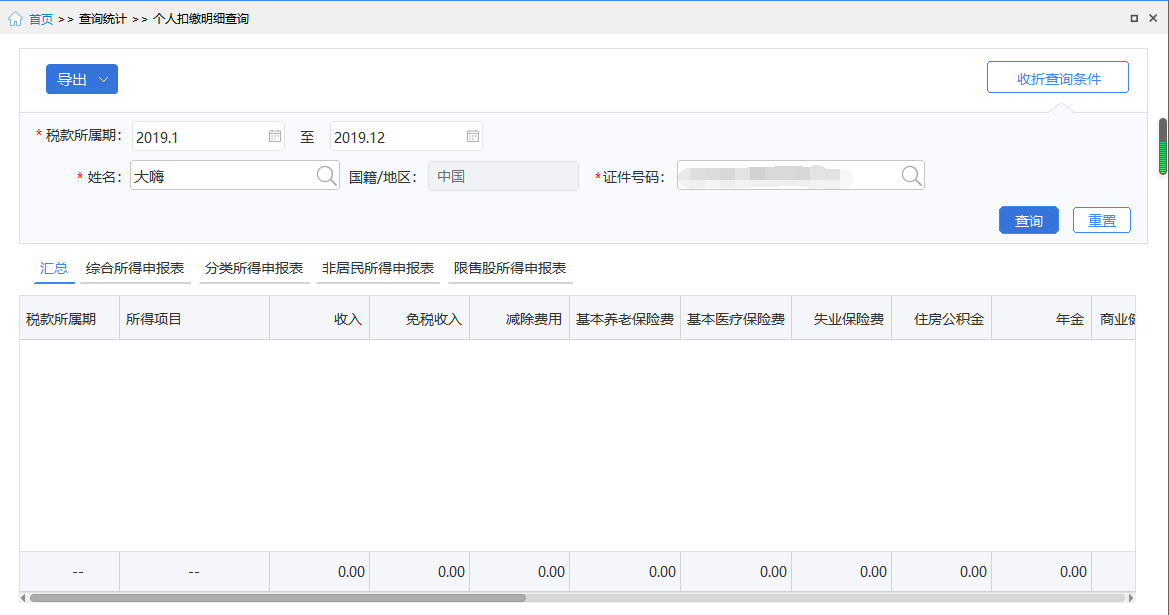Click the horizontal scrollbar thumb
The width and height of the screenshot is (1169, 615).
[277, 598]
